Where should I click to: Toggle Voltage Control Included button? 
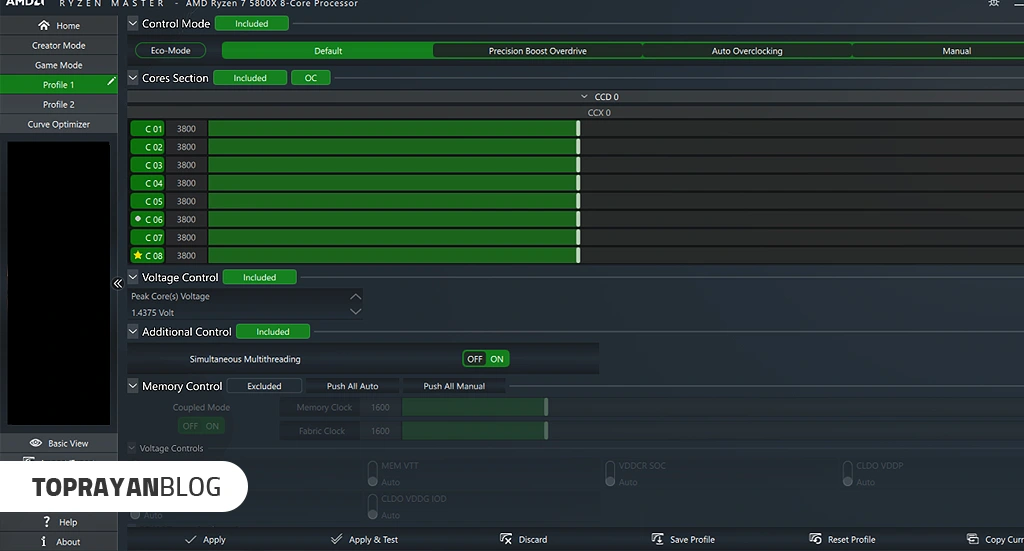click(259, 277)
